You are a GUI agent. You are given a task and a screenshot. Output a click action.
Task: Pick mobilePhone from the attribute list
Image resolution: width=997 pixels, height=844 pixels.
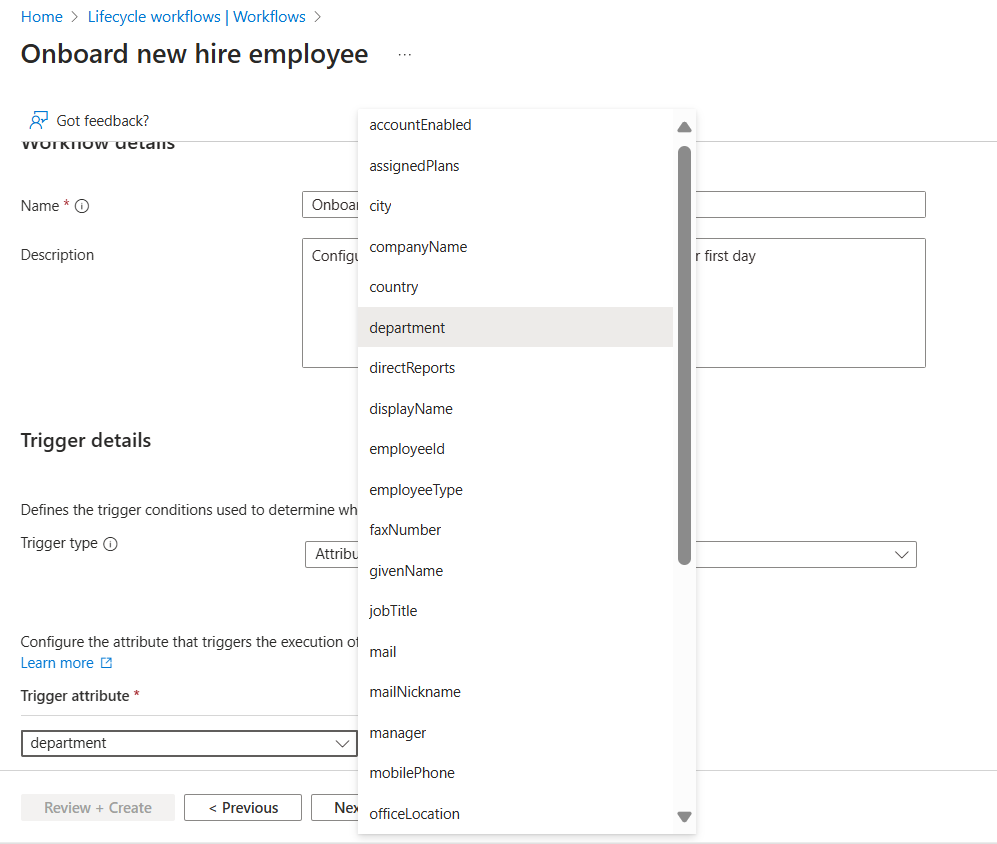point(515,773)
